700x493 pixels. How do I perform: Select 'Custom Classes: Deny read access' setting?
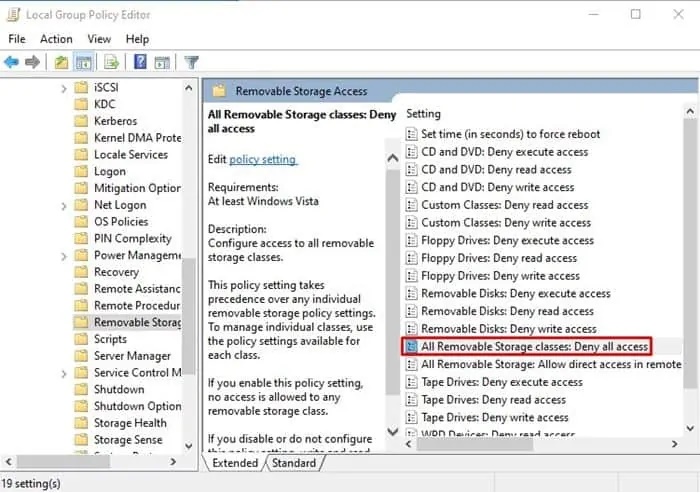[x=504, y=205]
